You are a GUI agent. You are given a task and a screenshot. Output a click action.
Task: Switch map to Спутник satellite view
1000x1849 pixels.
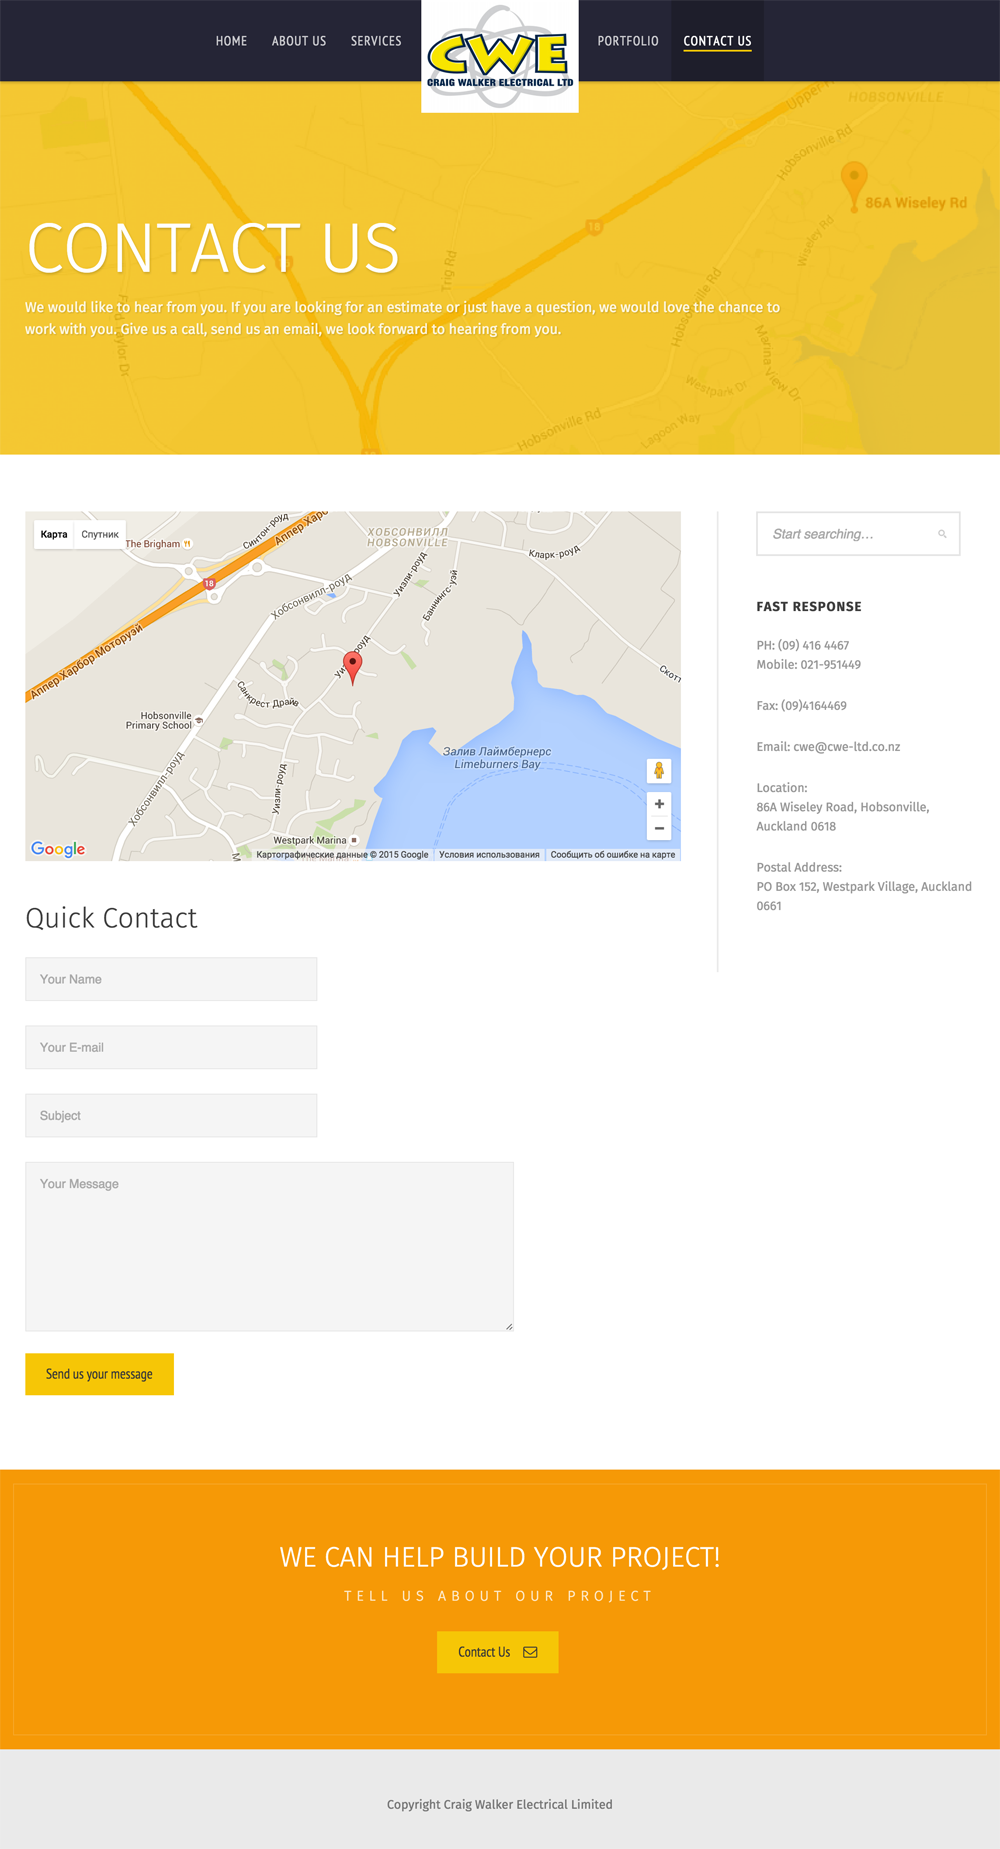100,534
